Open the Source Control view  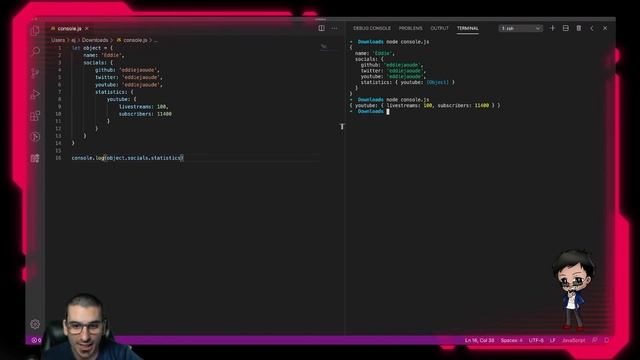point(35,73)
